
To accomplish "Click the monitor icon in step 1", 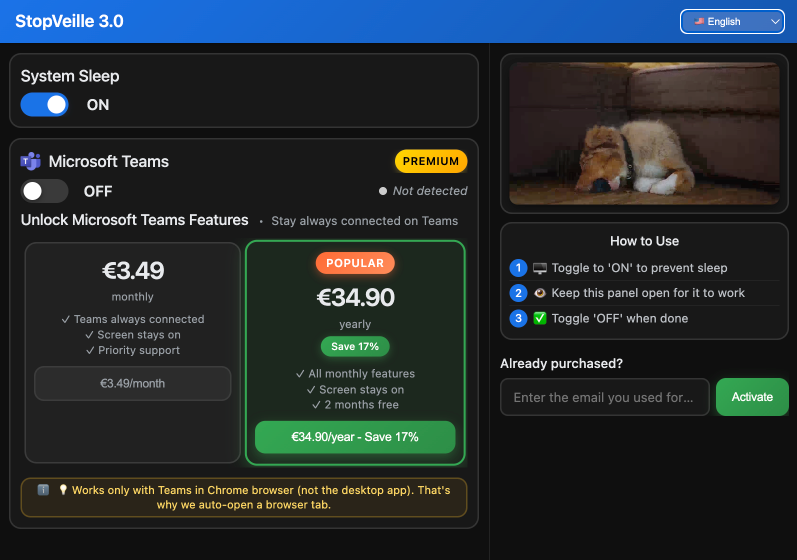I will click(540, 268).
